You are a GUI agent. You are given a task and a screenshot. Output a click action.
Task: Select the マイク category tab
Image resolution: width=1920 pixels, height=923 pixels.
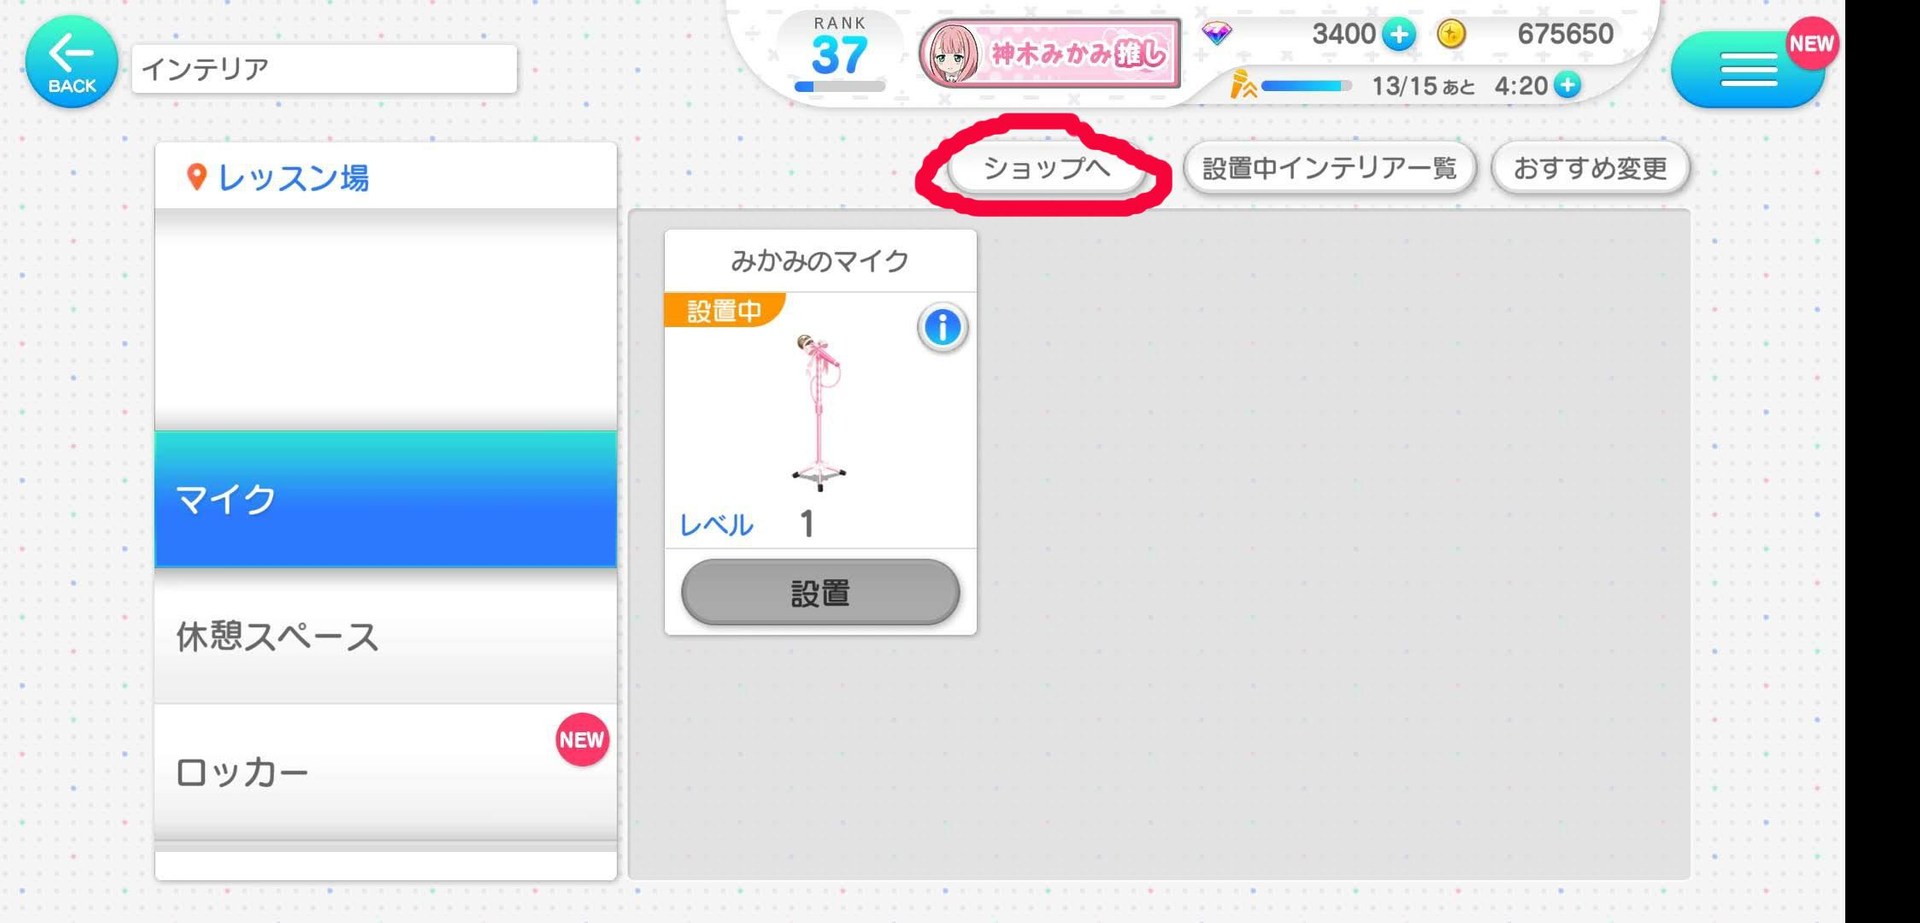386,499
